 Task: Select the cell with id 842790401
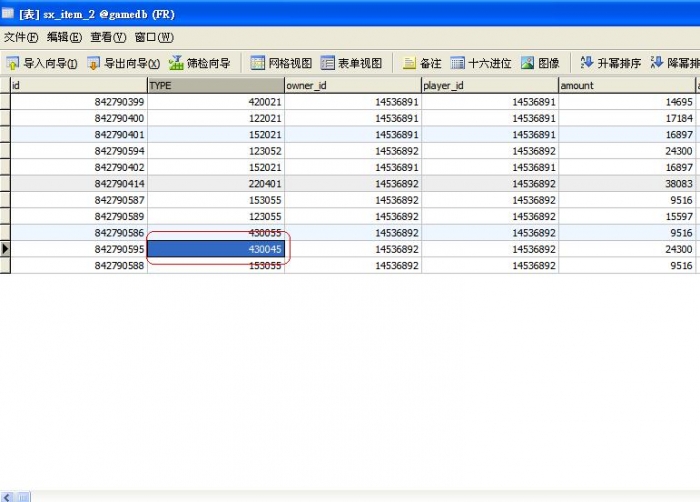[79, 134]
